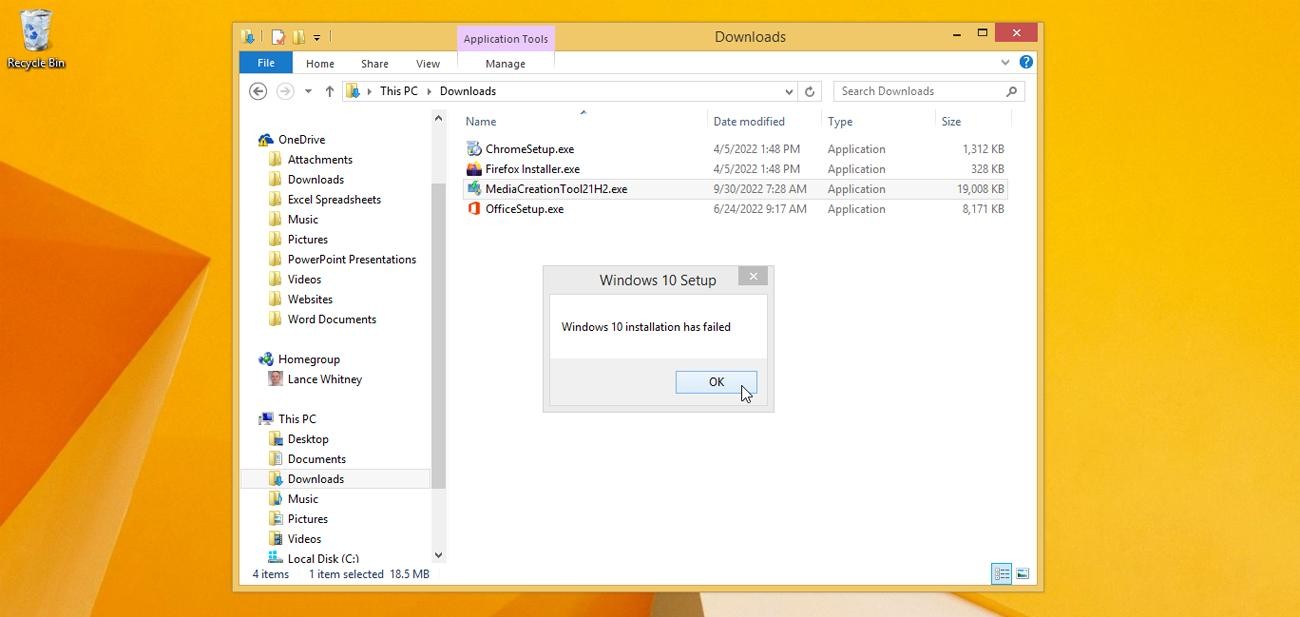Image resolution: width=1300 pixels, height=617 pixels.
Task: Open Music under This PC
Action: pyautogui.click(x=303, y=499)
